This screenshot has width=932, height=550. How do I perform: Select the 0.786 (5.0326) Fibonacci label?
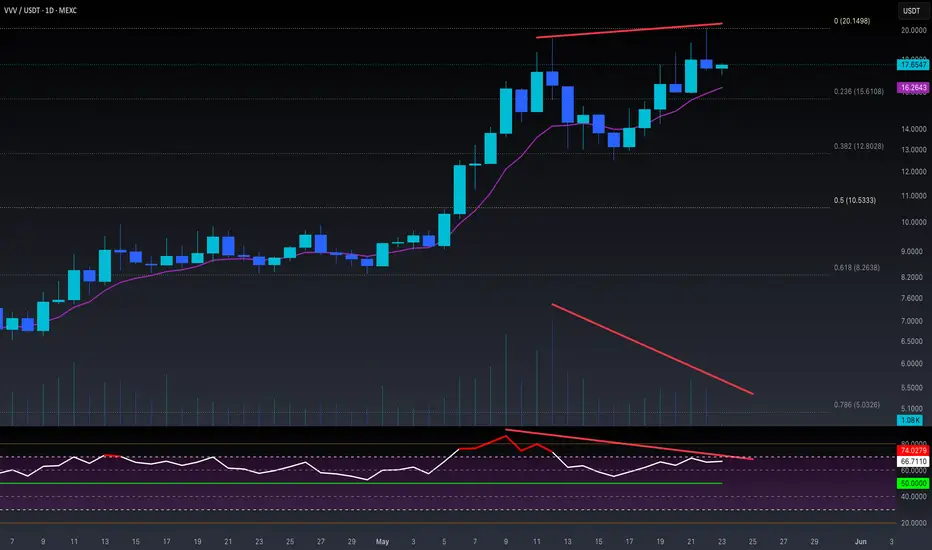point(857,405)
